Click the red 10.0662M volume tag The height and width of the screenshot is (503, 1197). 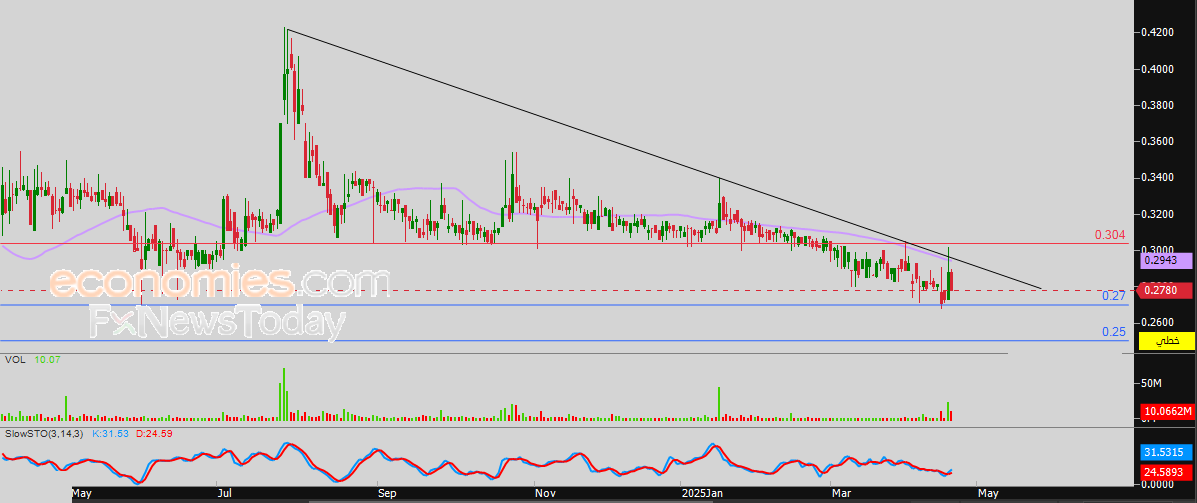1167,412
